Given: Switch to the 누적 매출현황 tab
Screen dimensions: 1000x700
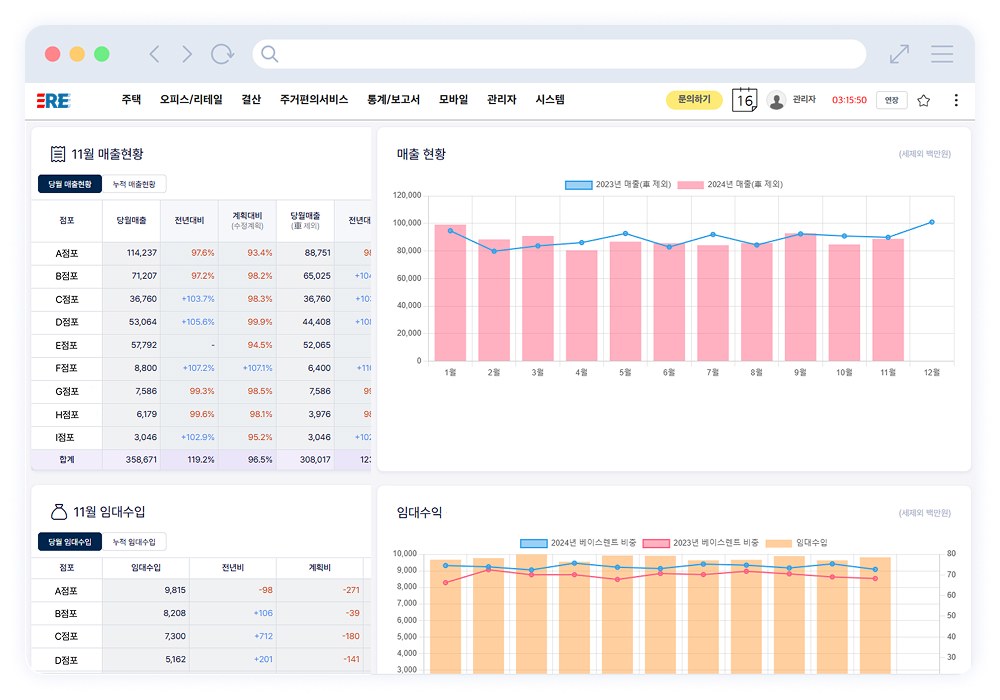Looking at the screenshot, I should point(134,184).
